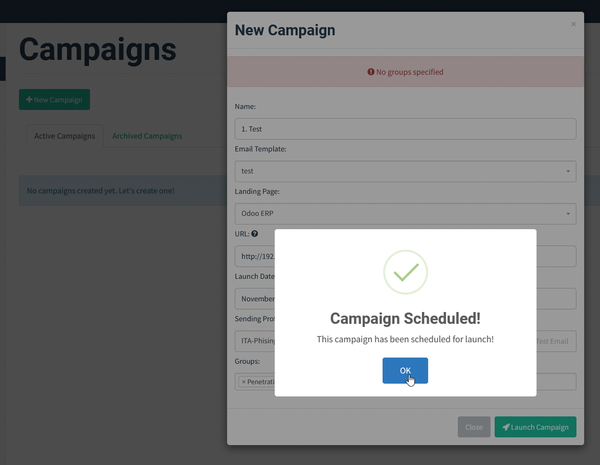
Task: Click the New Campaign green button
Action: (x=54, y=100)
